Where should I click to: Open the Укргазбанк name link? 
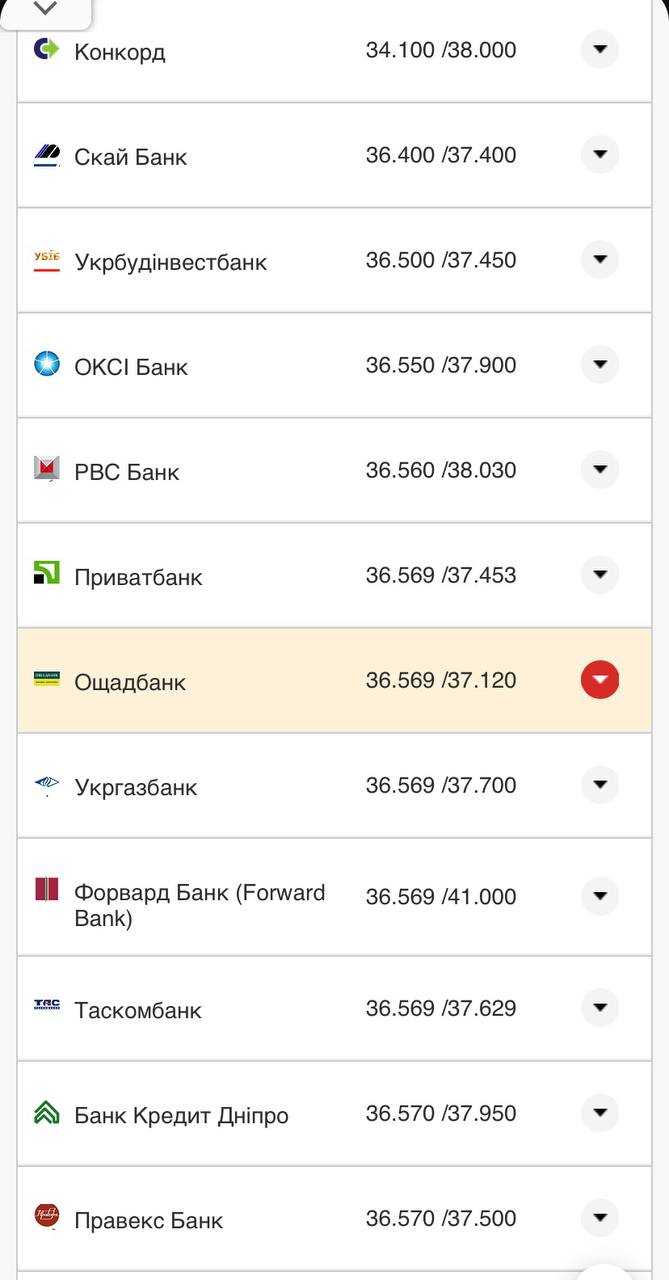(136, 788)
